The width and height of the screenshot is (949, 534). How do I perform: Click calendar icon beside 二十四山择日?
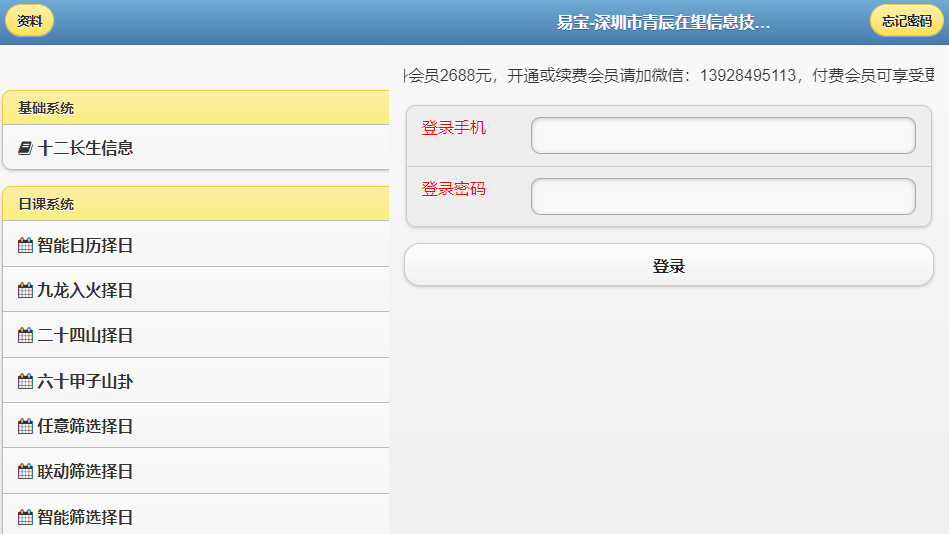point(25,336)
